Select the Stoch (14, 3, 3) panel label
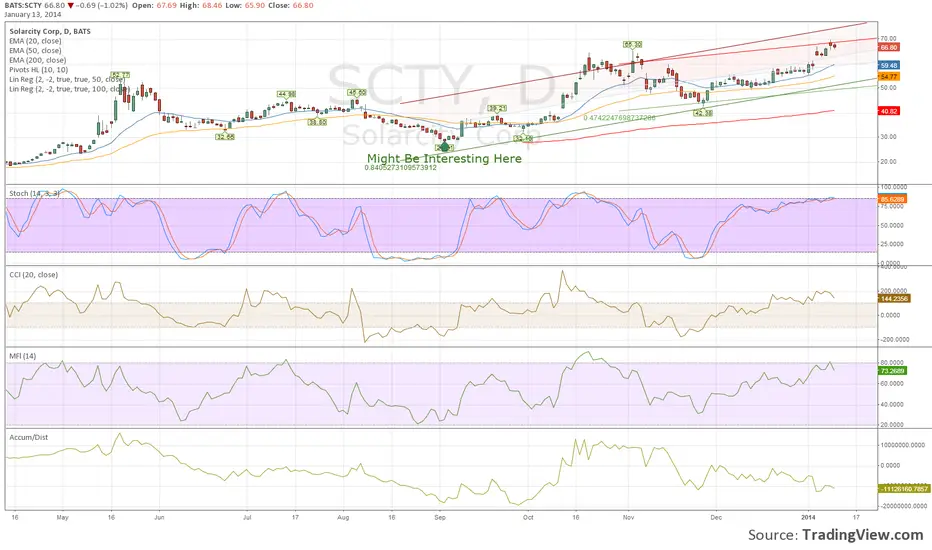Image resolution: width=932 pixels, height=550 pixels. [x=34, y=193]
